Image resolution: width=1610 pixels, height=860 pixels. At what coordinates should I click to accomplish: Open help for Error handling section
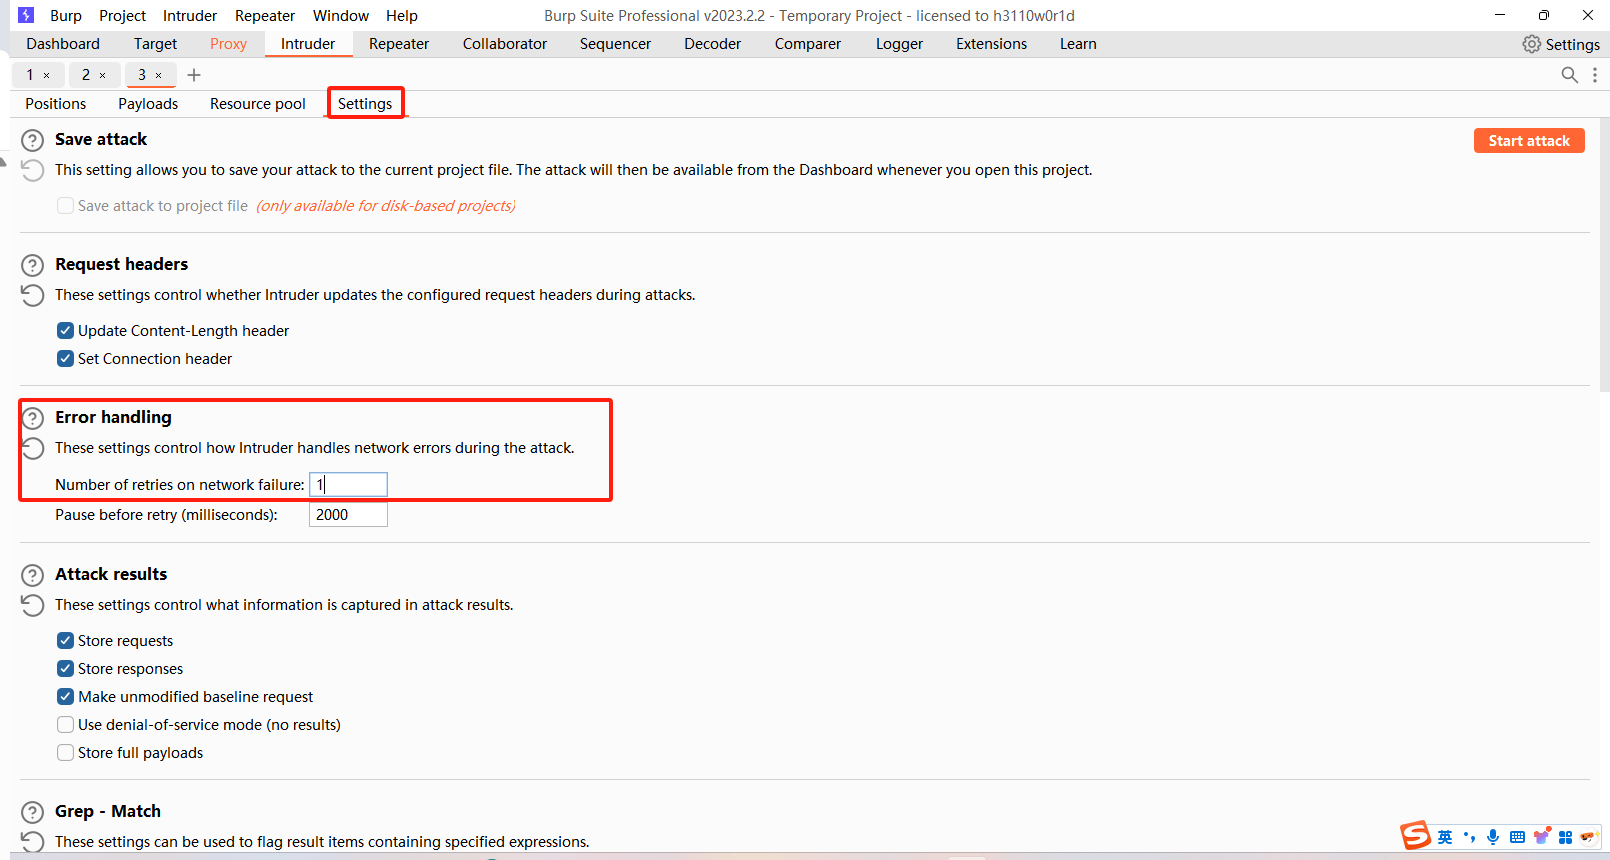click(33, 418)
